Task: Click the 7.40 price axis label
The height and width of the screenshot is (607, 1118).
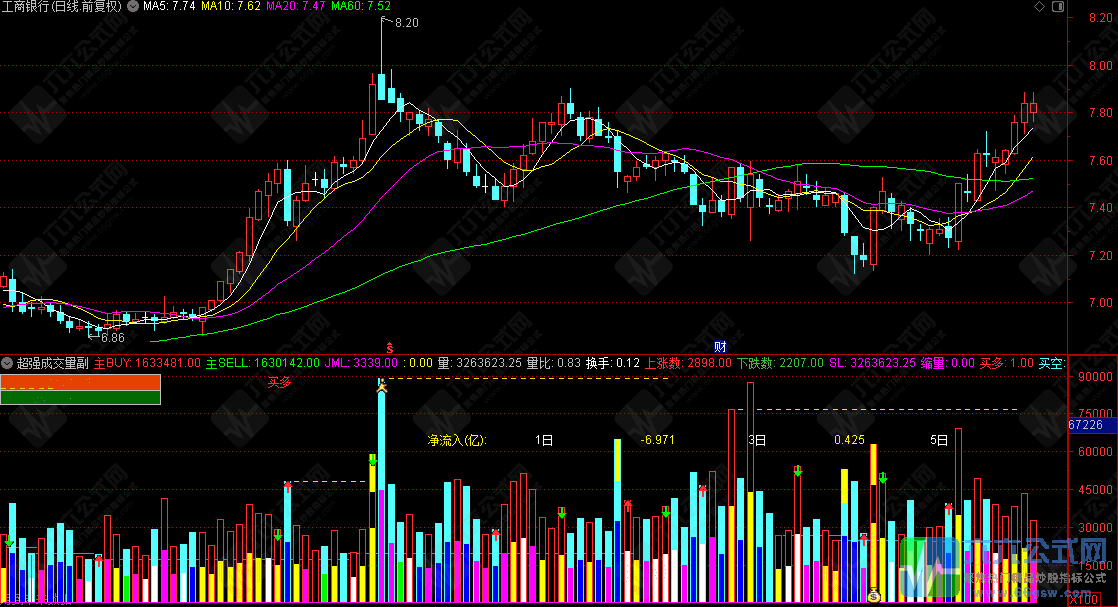Action: (x=1101, y=208)
